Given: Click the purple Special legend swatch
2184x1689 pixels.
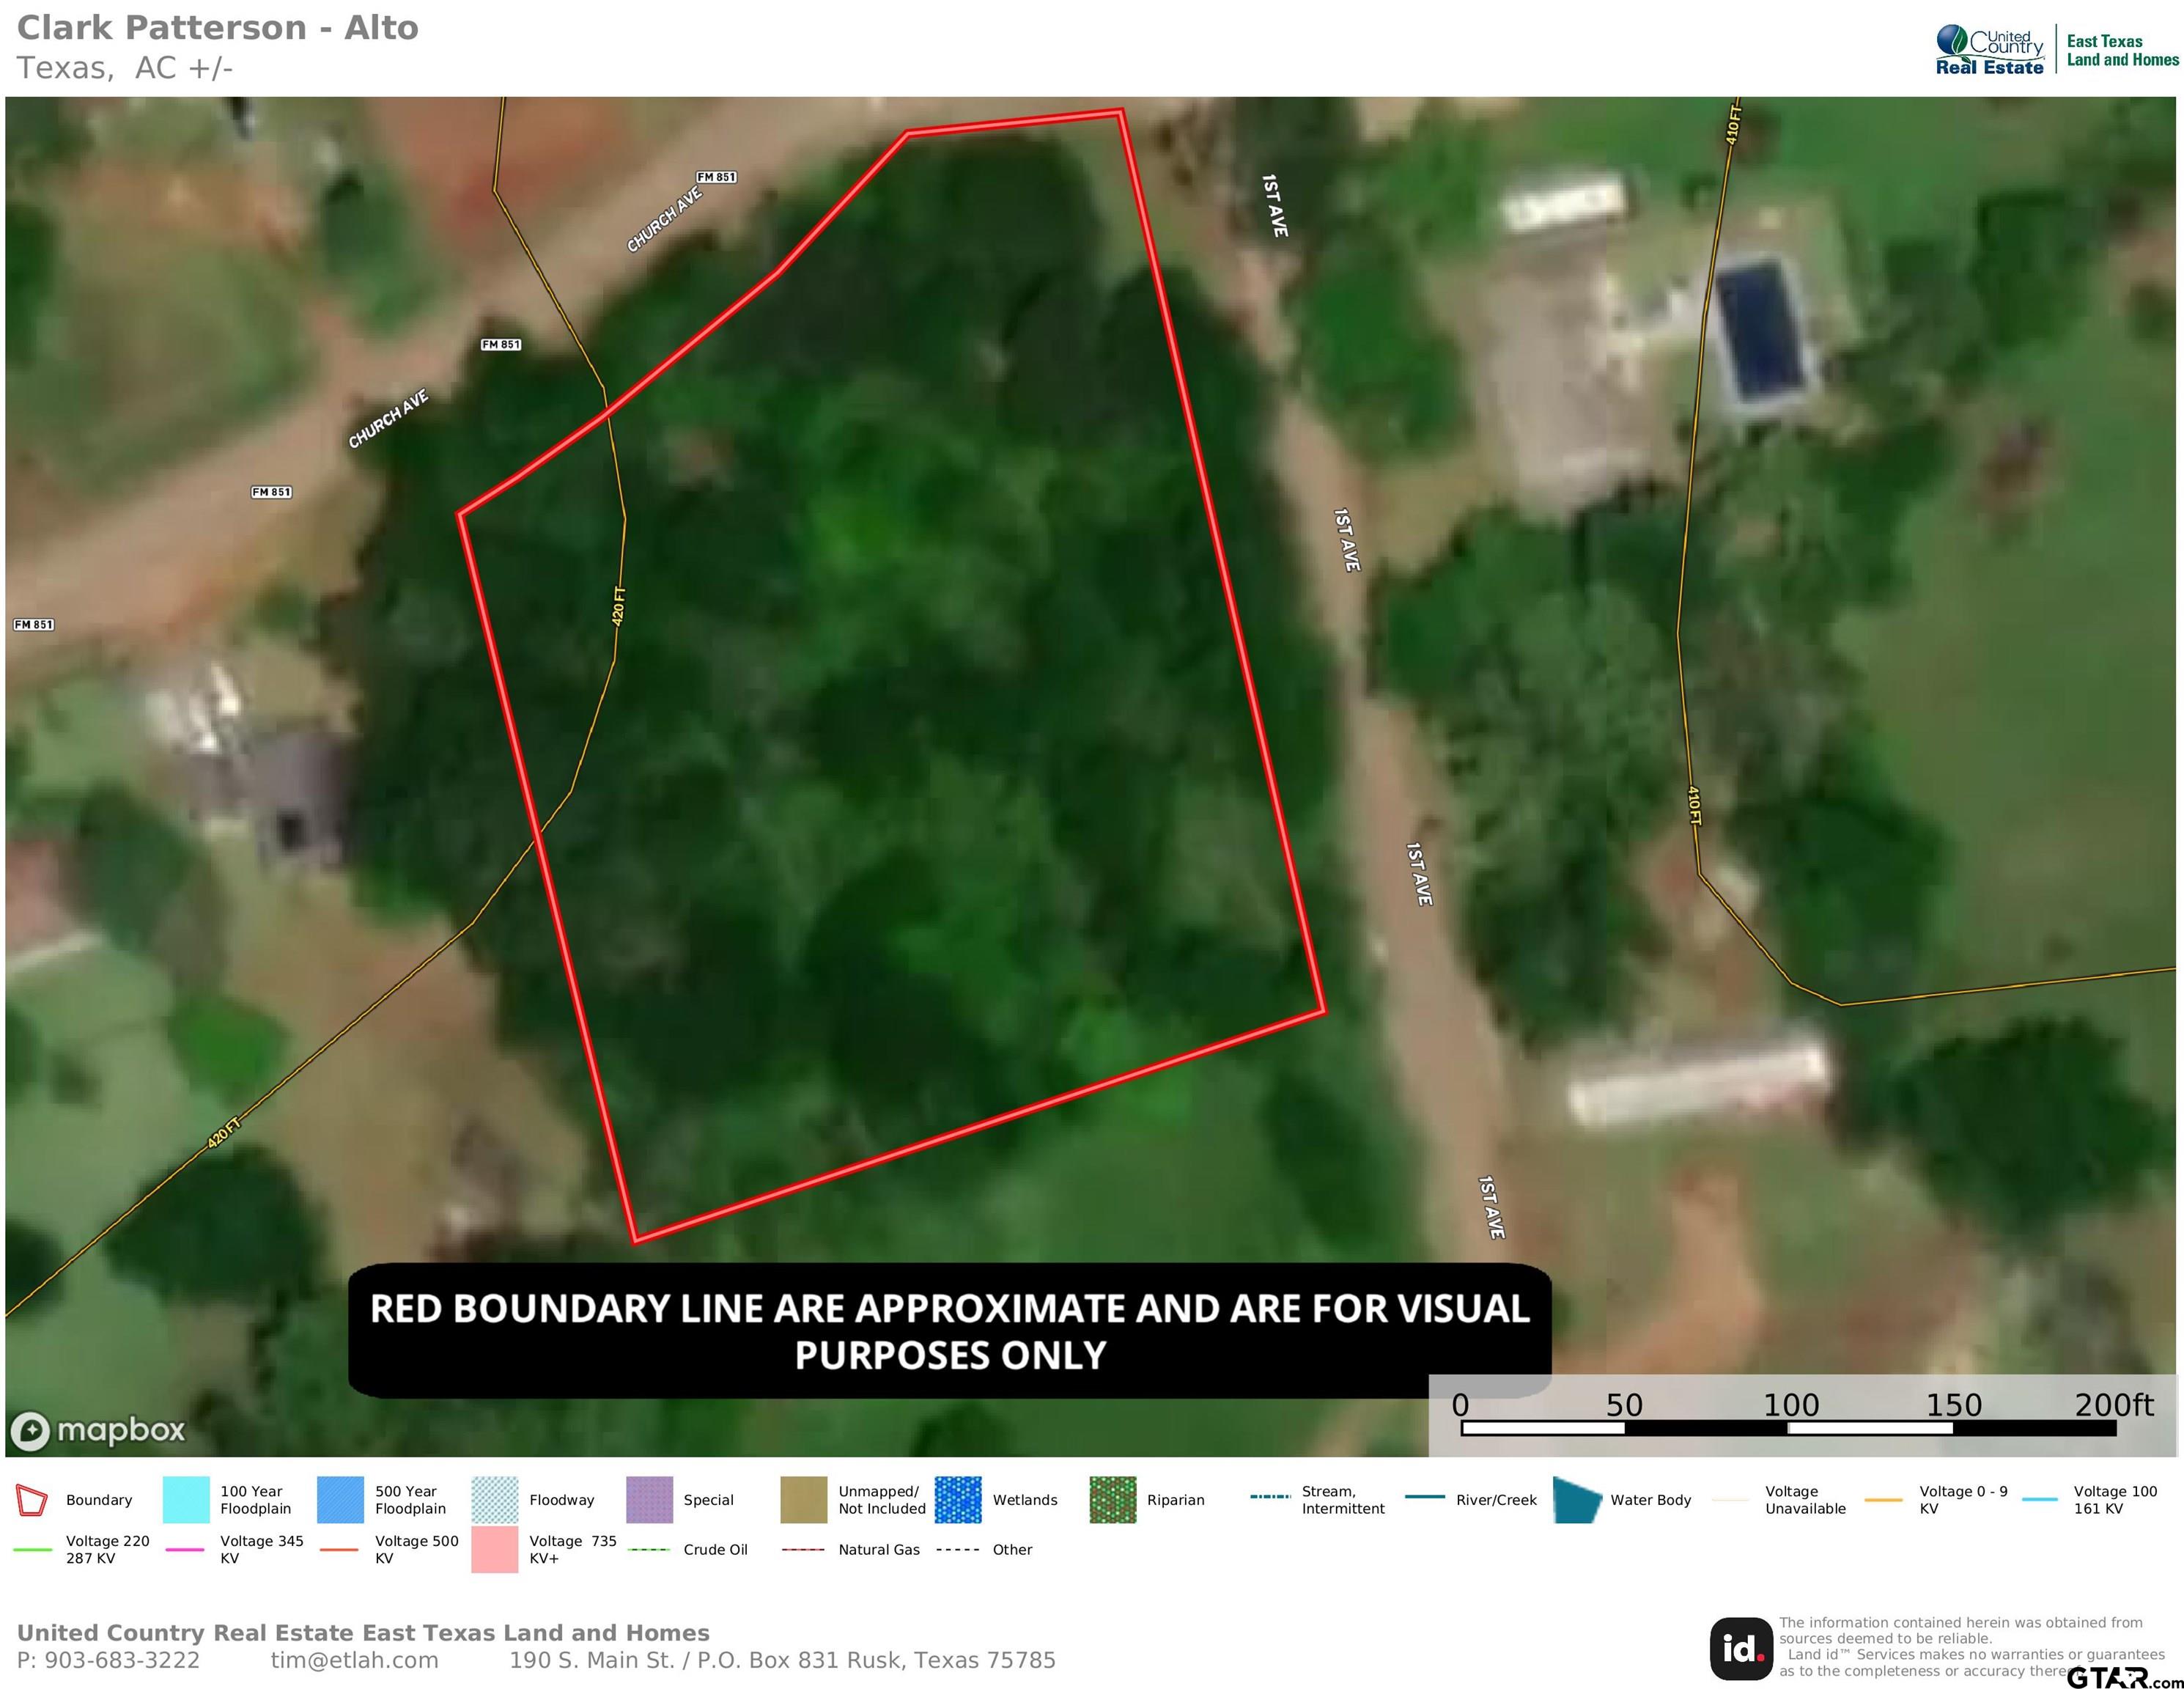Looking at the screenshot, I should 649,1500.
